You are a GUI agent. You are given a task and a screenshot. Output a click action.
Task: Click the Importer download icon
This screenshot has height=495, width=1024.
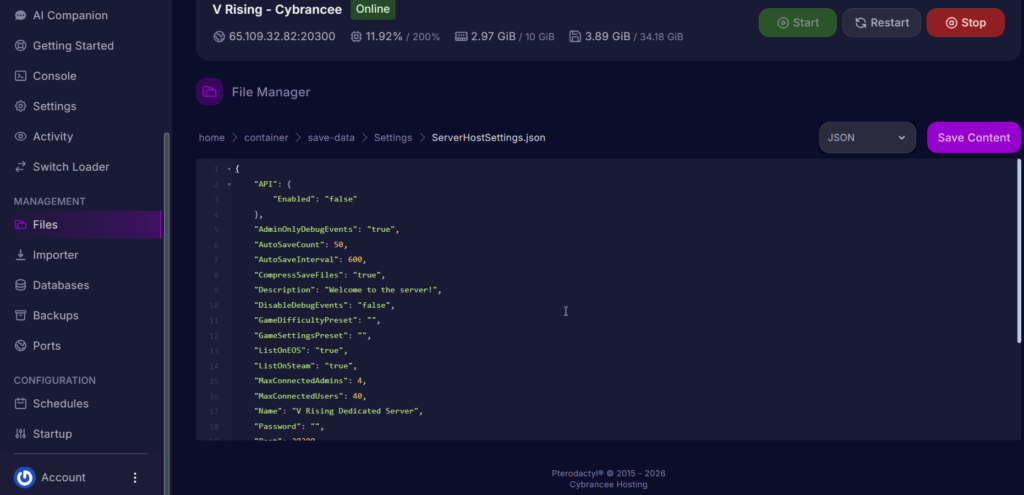pyautogui.click(x=21, y=255)
